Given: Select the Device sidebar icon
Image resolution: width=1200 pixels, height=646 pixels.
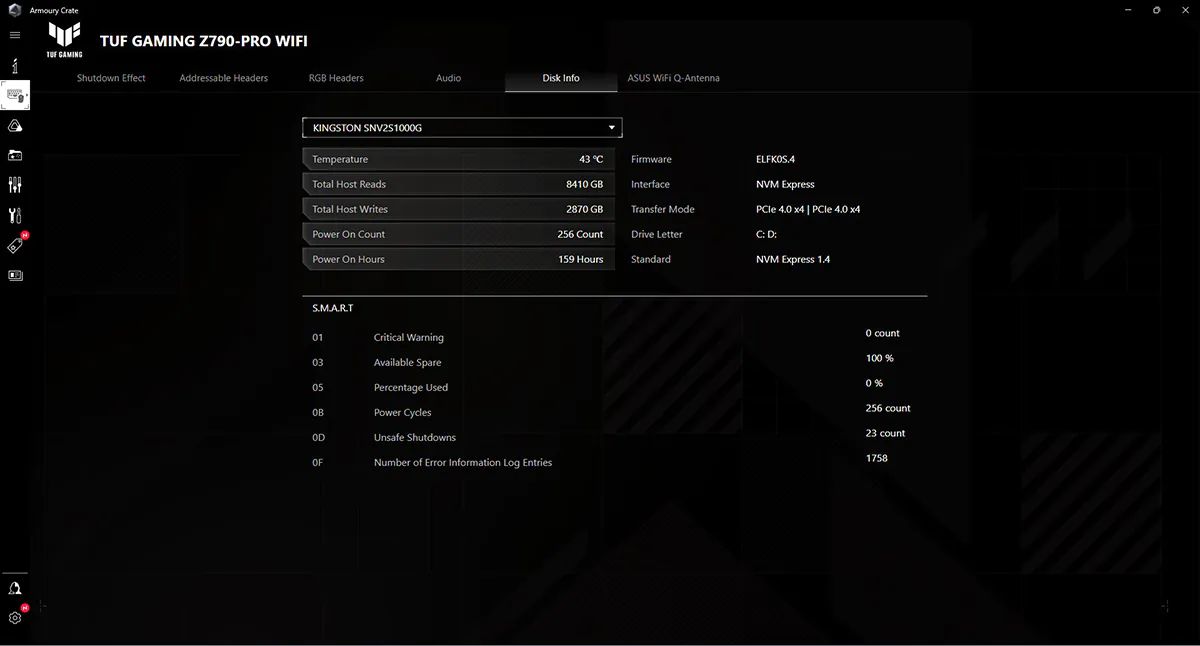Looking at the screenshot, I should pos(15,96).
